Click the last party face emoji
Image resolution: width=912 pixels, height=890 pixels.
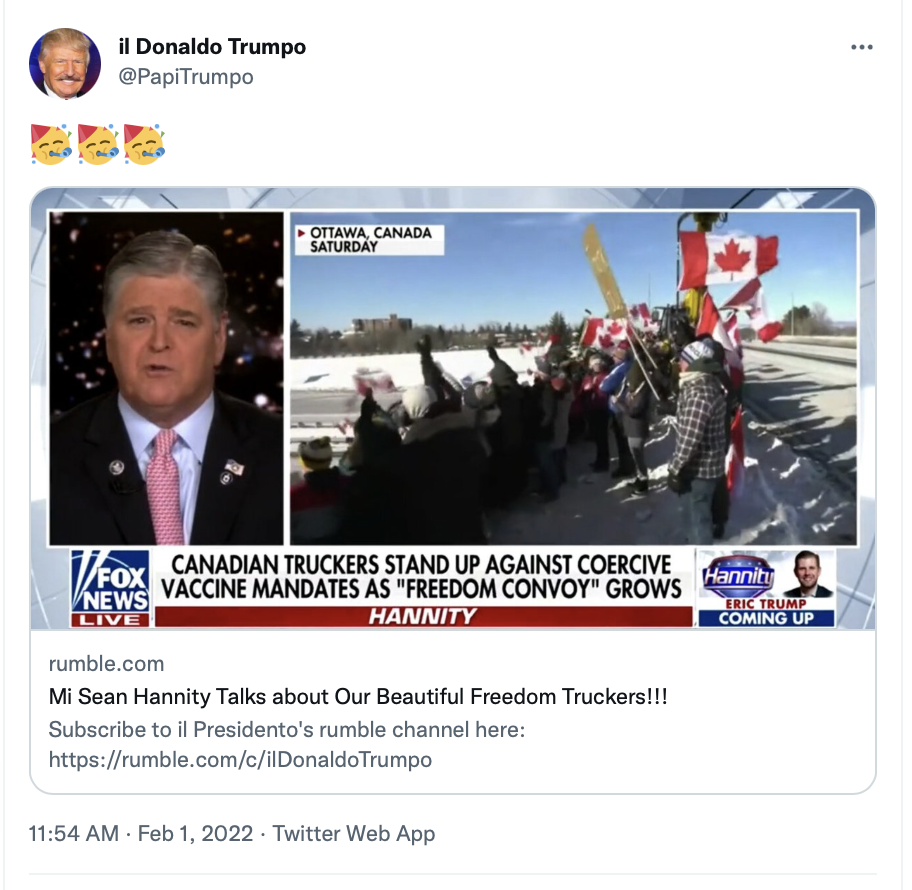click(144, 144)
